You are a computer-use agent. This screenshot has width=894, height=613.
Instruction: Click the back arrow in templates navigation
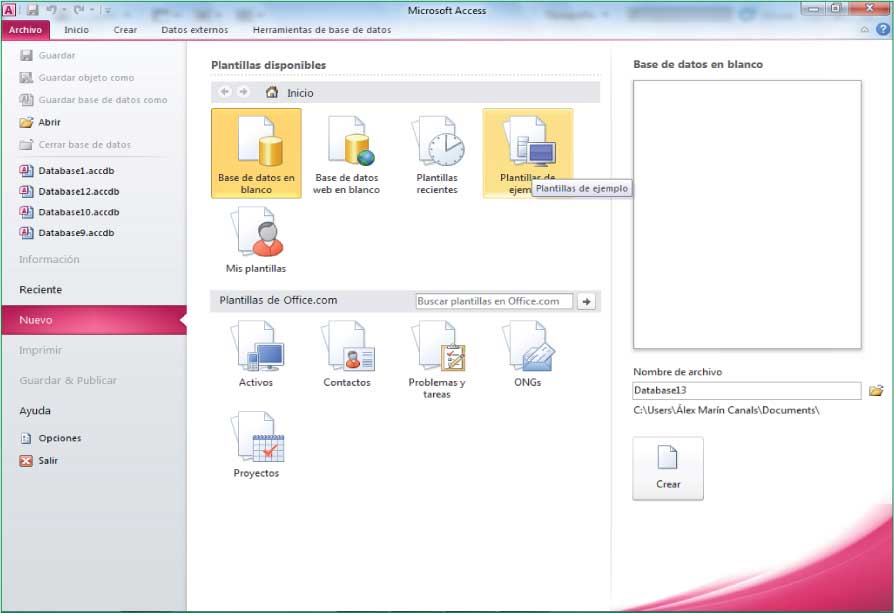[225, 92]
